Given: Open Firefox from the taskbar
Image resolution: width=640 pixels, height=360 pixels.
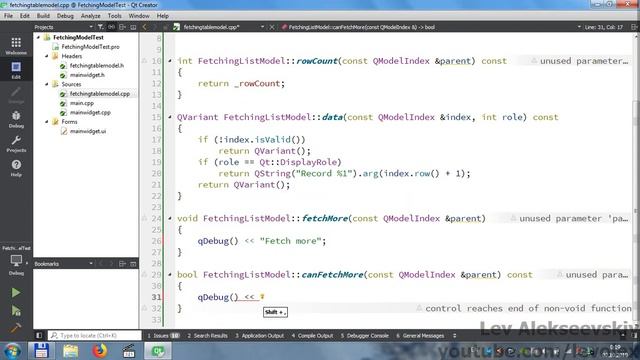Looking at the screenshot, I should pos(100,351).
